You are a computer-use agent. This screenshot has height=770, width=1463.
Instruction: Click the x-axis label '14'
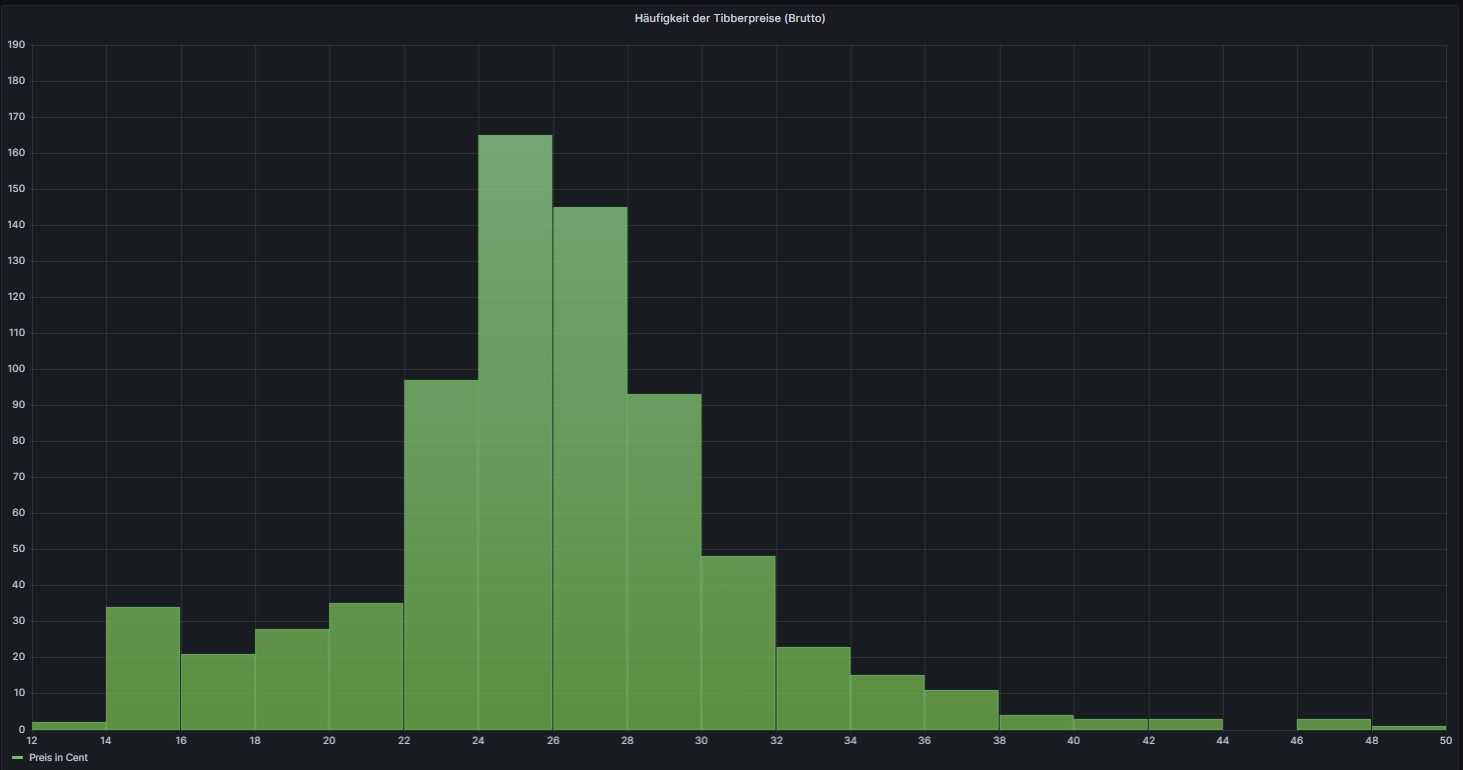(x=106, y=741)
